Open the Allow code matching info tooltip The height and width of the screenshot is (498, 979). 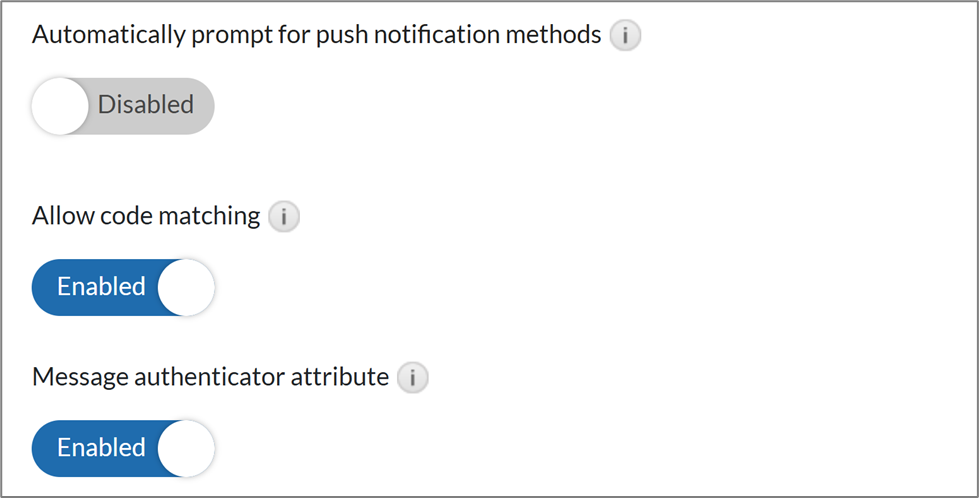click(284, 216)
